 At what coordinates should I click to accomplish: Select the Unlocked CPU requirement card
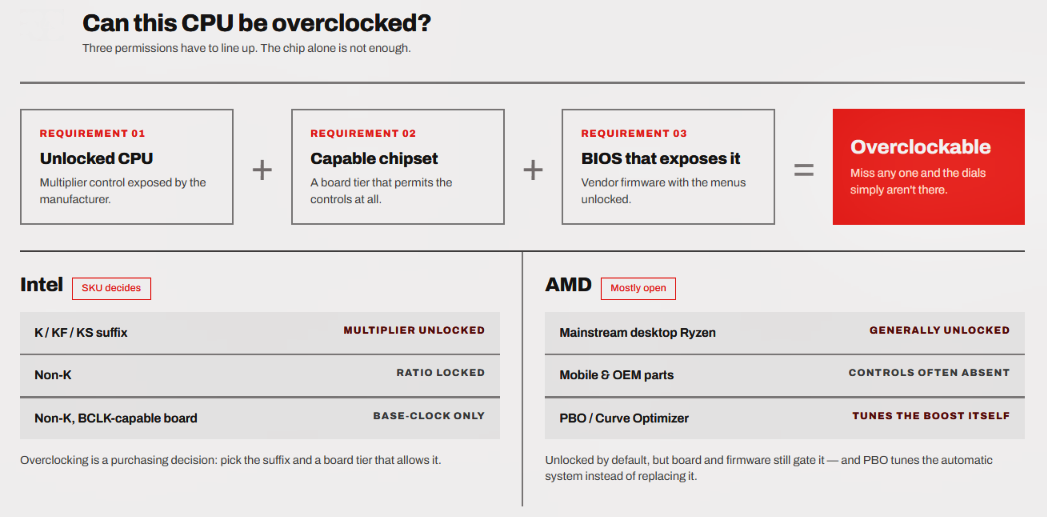[127, 166]
